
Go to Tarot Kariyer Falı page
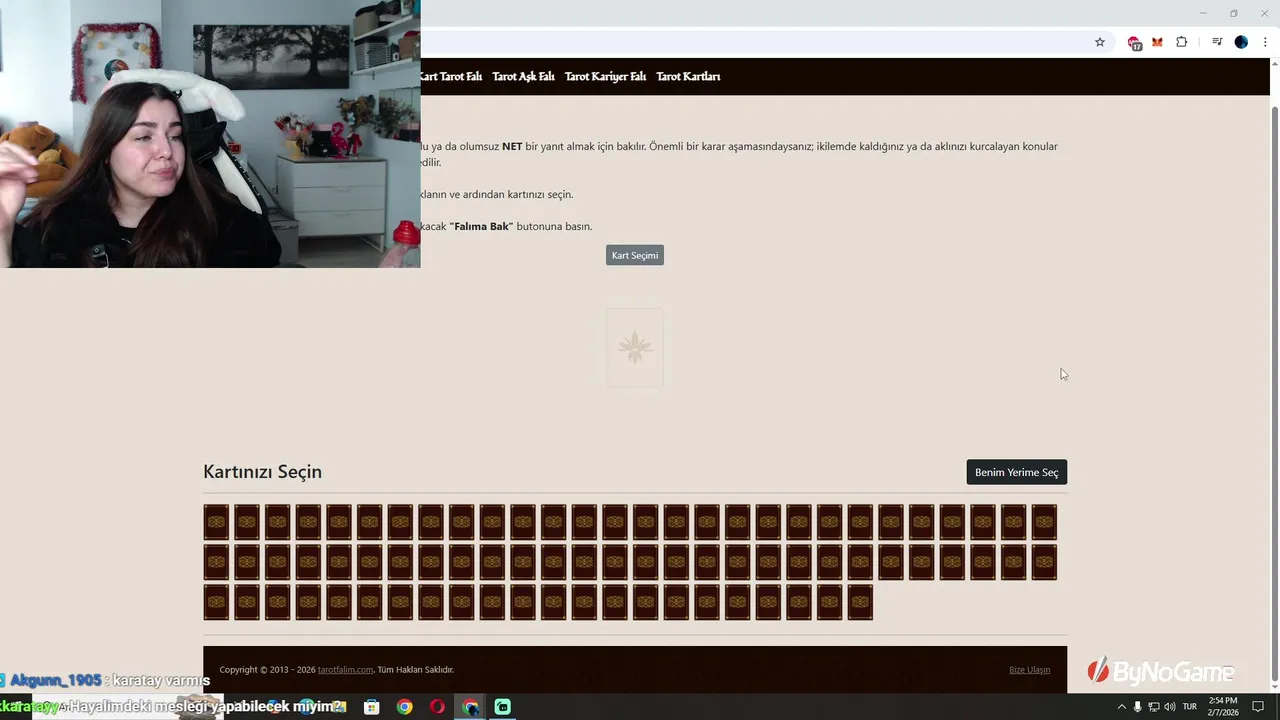tap(605, 76)
